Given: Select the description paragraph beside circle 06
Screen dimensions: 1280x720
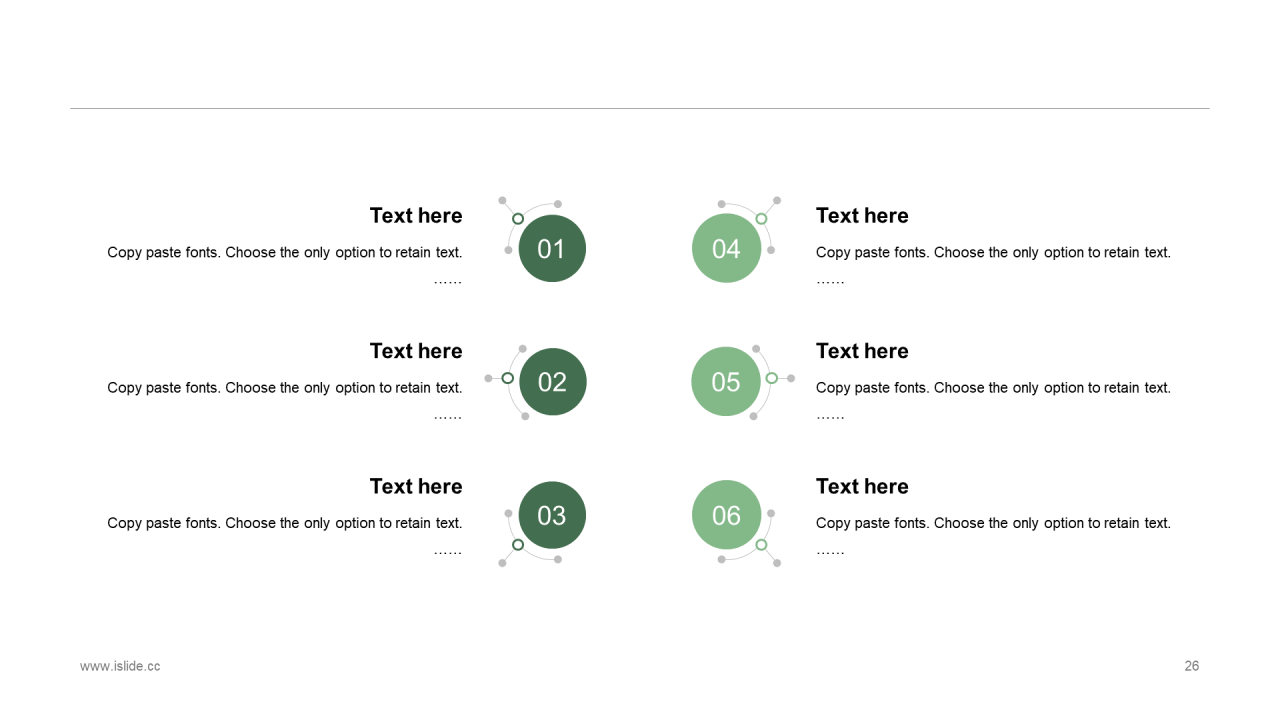Looking at the screenshot, I should click(993, 535).
